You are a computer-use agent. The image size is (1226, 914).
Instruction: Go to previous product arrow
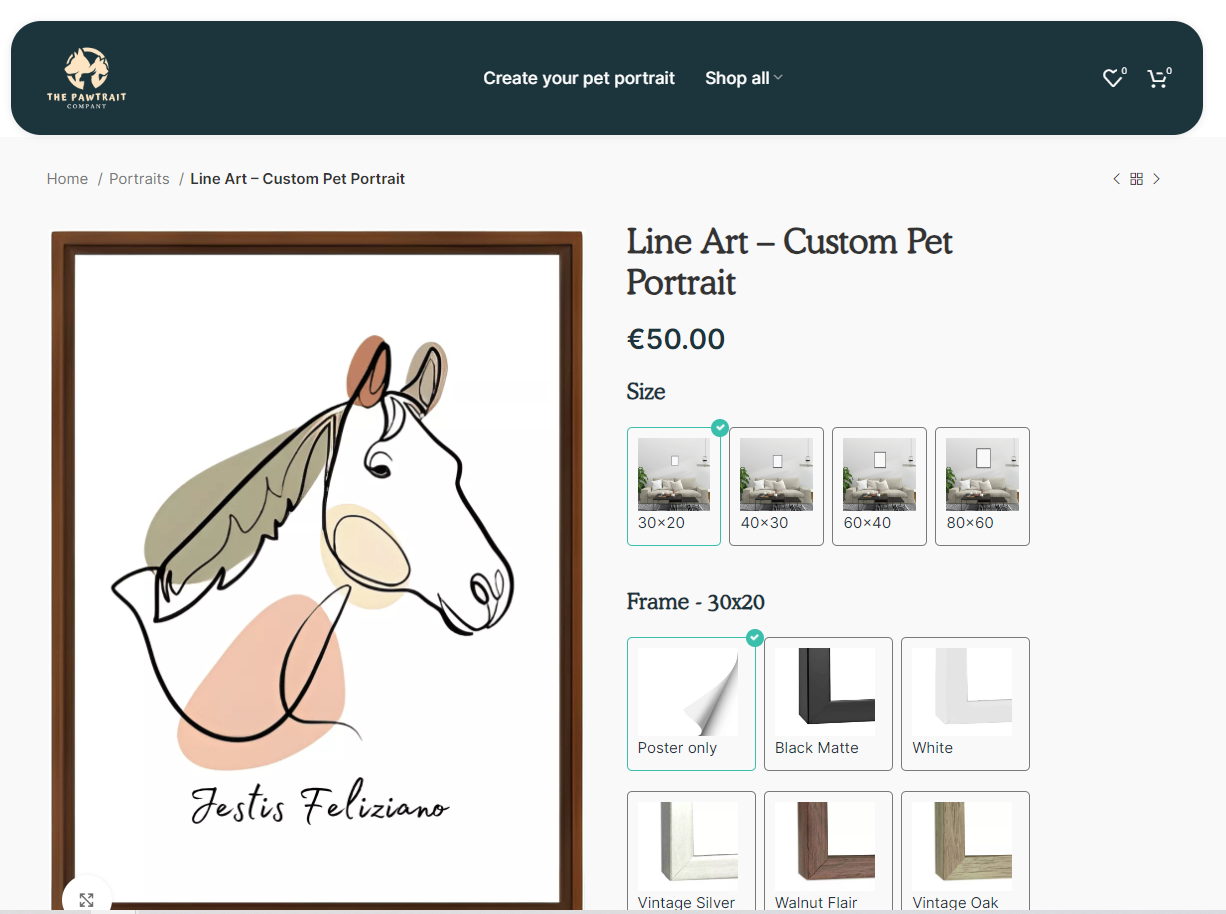(1116, 179)
